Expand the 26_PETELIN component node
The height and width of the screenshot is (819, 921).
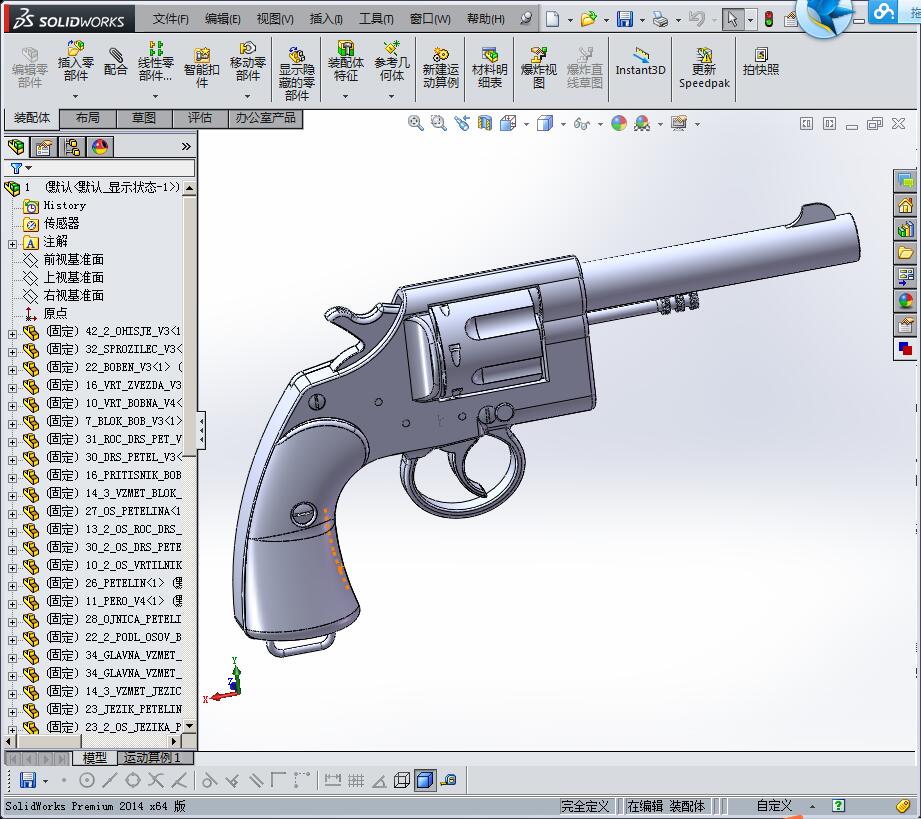(12, 586)
